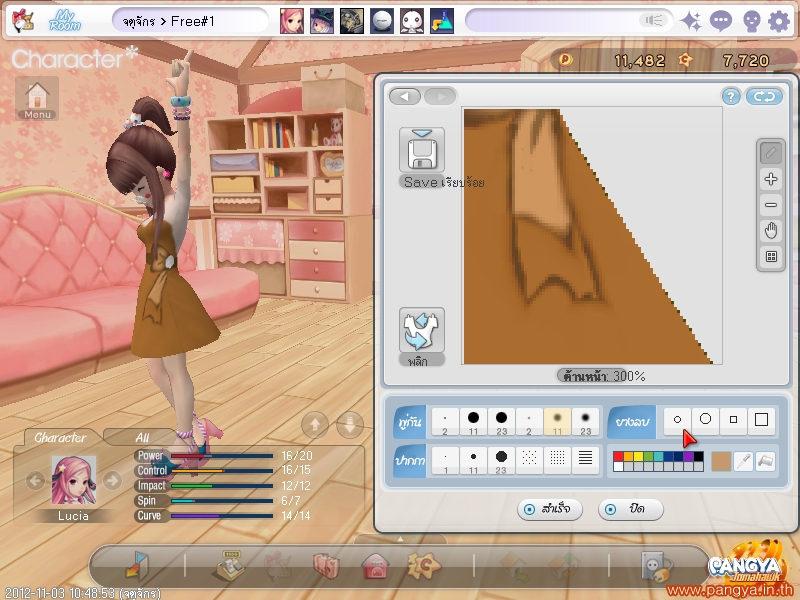Open the star cookie icon in bottom bar

[423, 566]
